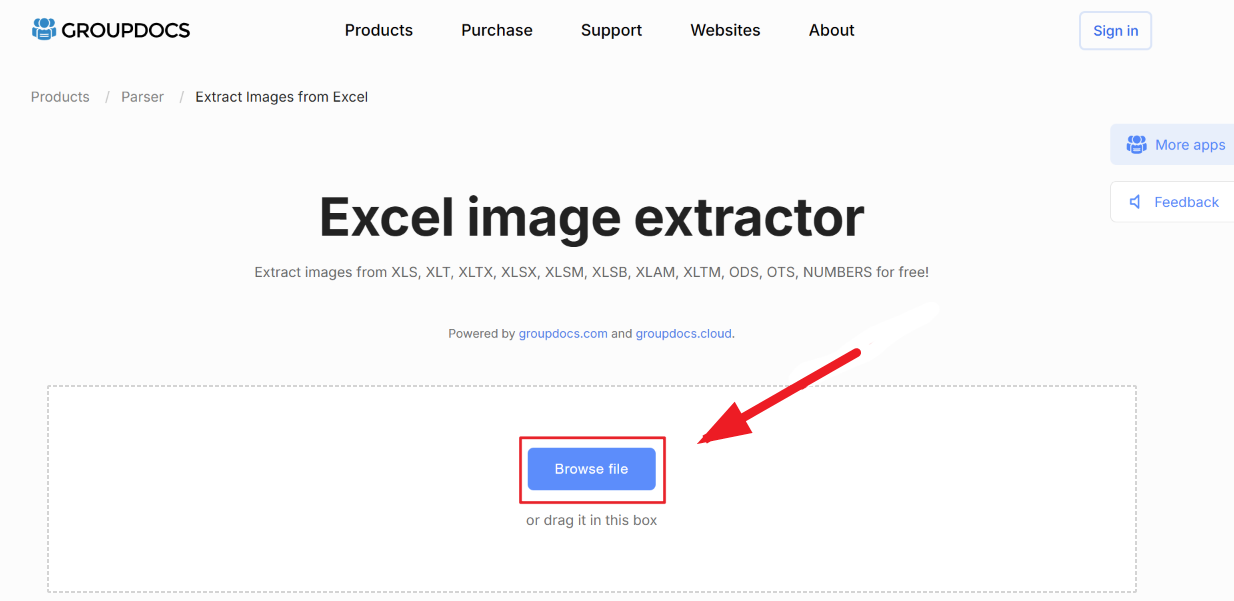
Task: Click the More apps grid icon
Action: 1137,144
